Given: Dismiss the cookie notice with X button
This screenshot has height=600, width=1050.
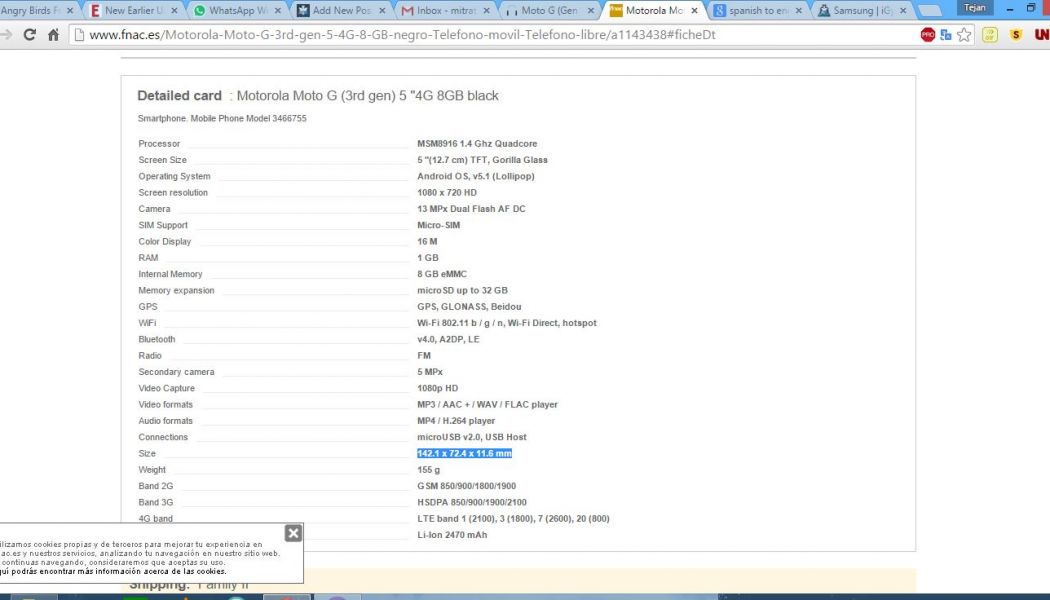Looking at the screenshot, I should tap(293, 533).
